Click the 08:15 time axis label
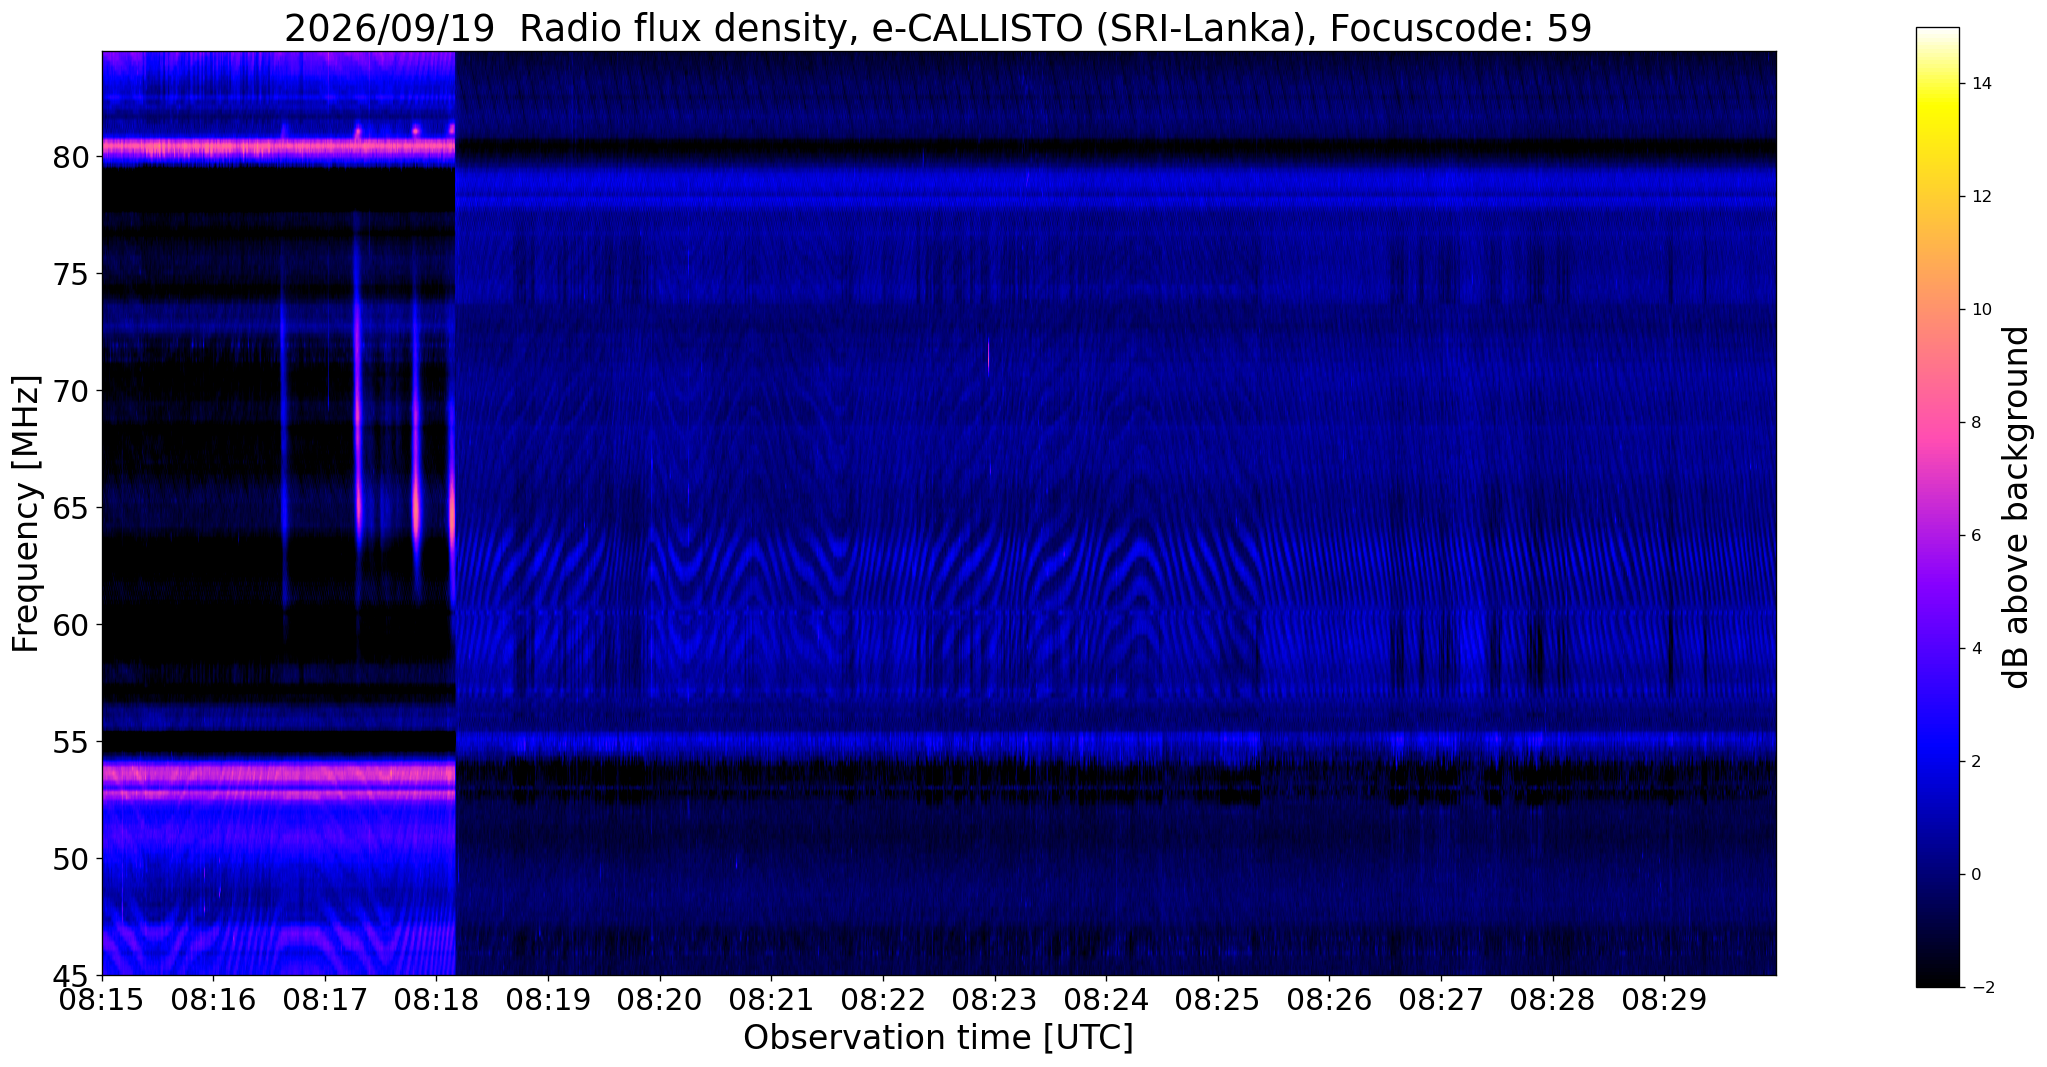 coord(102,999)
